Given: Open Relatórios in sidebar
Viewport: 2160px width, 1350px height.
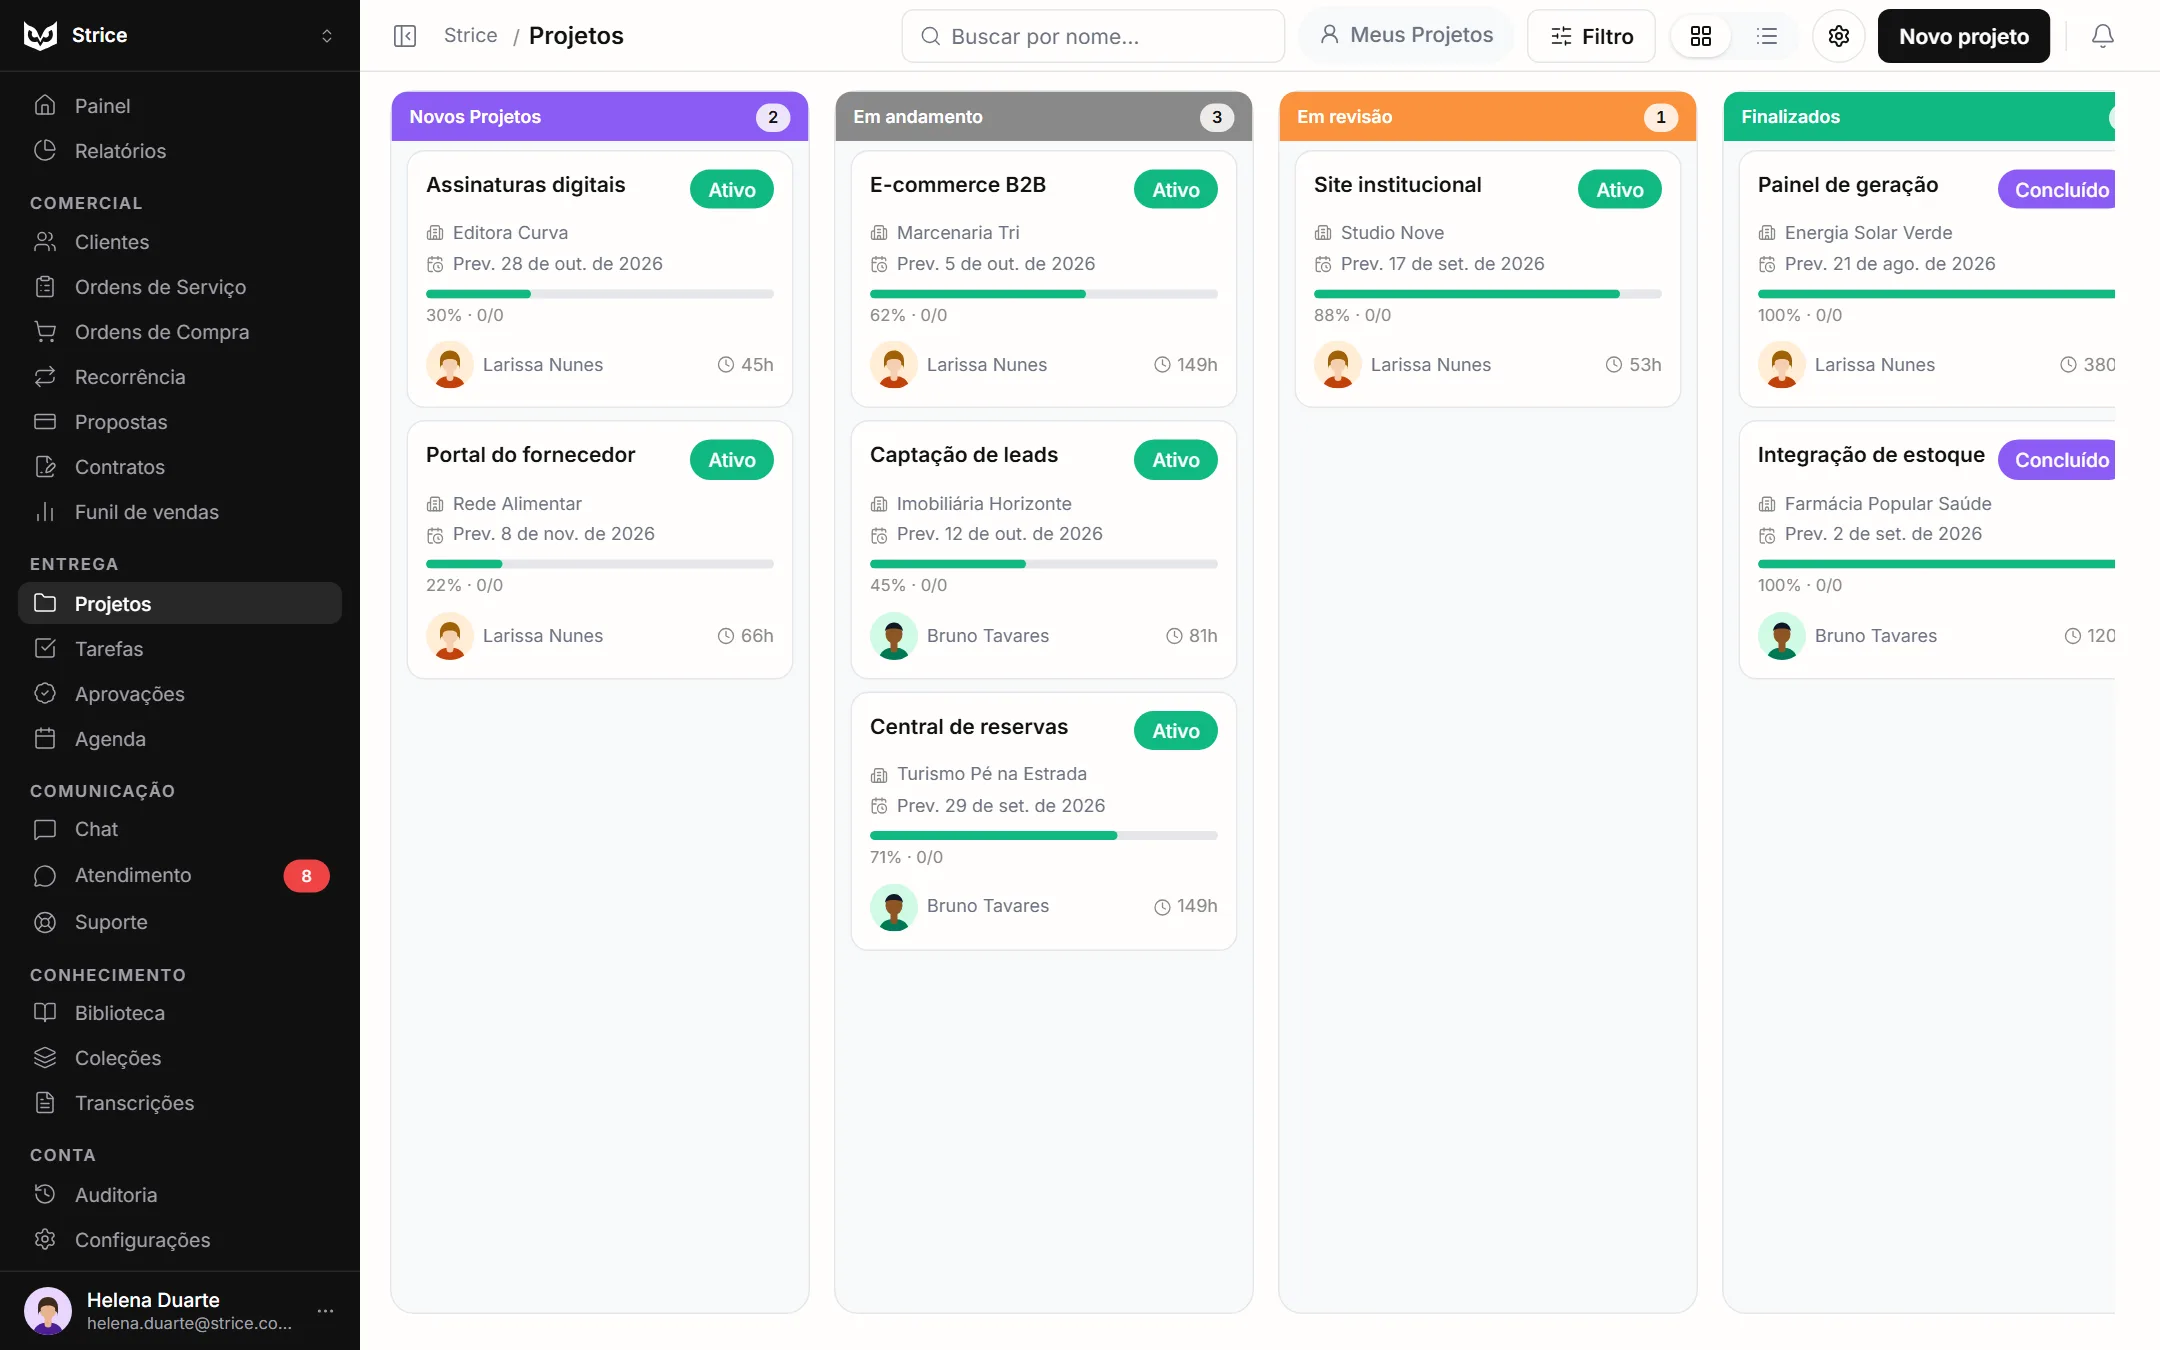Looking at the screenshot, I should tap(180, 151).
